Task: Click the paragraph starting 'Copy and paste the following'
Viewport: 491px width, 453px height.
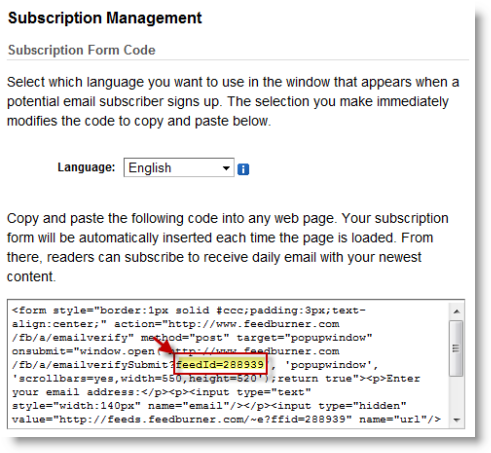Action: (227, 247)
